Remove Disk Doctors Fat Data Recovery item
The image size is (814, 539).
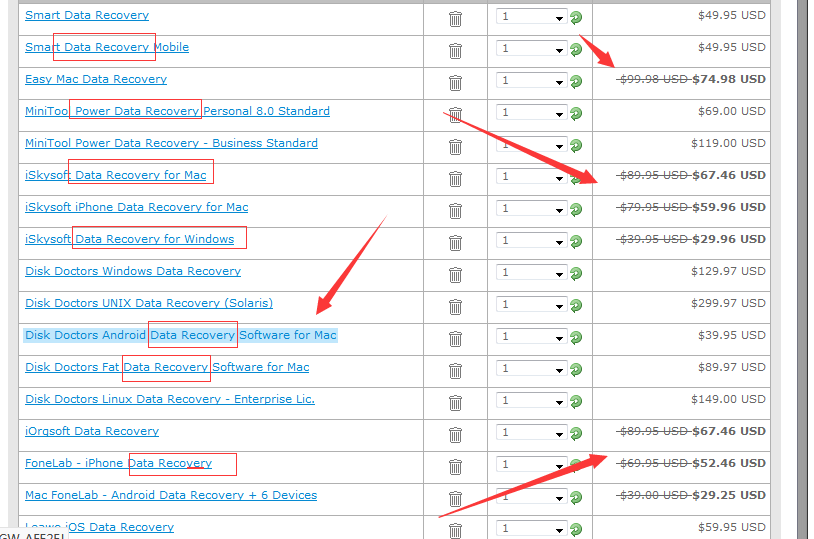pos(455,371)
